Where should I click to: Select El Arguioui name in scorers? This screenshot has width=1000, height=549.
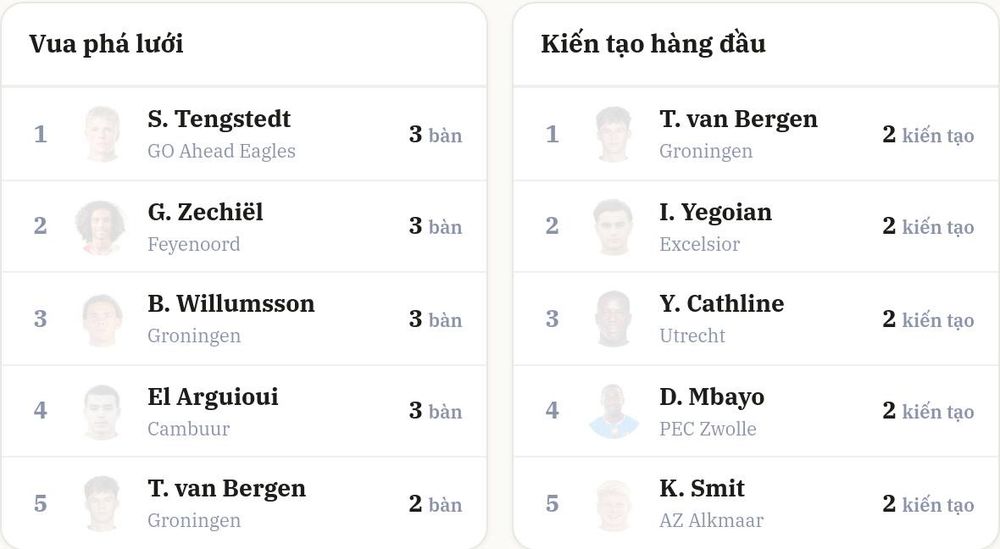213,397
